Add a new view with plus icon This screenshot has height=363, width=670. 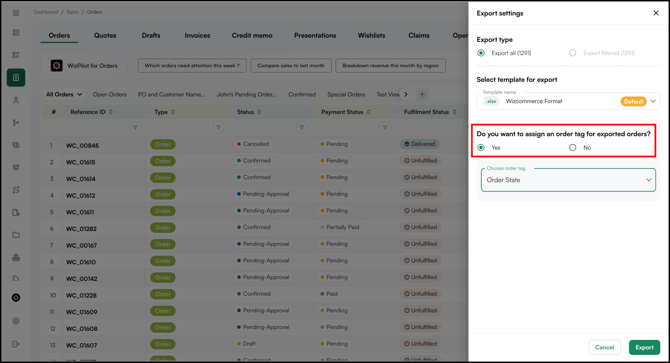tap(422, 94)
